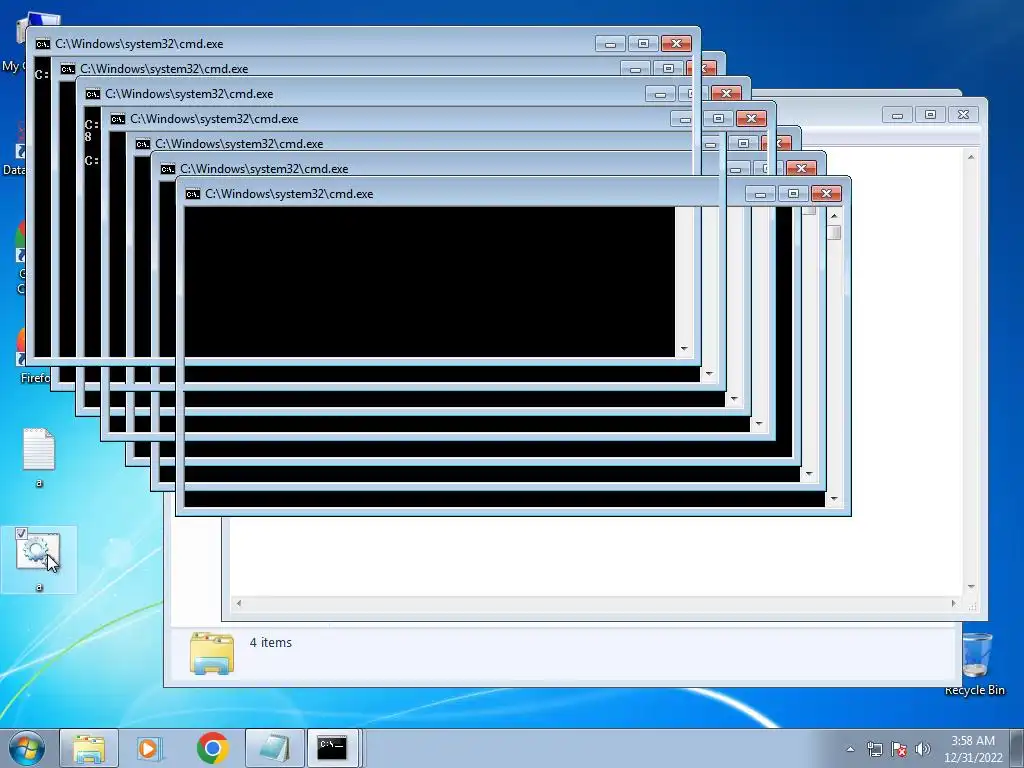Click the "4 items" text in Explorer
The width and height of the screenshot is (1024, 768).
point(270,643)
